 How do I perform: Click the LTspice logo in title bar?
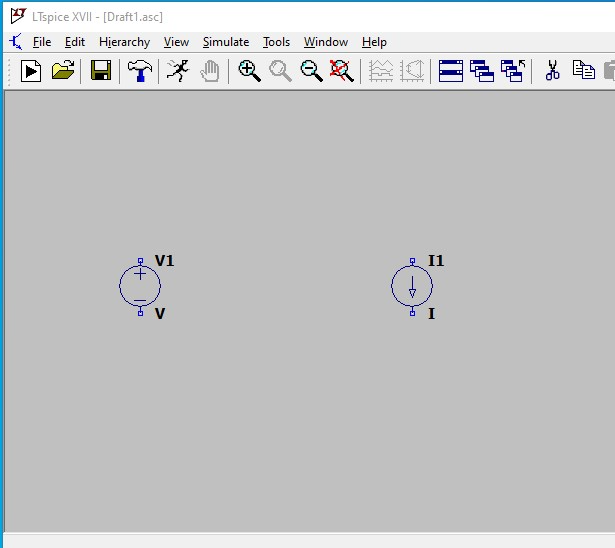(18, 16)
